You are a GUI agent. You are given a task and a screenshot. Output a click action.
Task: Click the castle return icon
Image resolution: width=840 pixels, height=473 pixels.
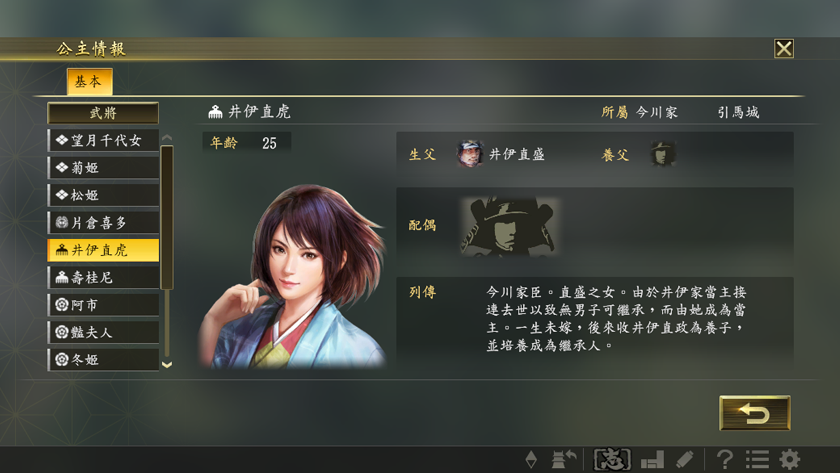pos(564,460)
